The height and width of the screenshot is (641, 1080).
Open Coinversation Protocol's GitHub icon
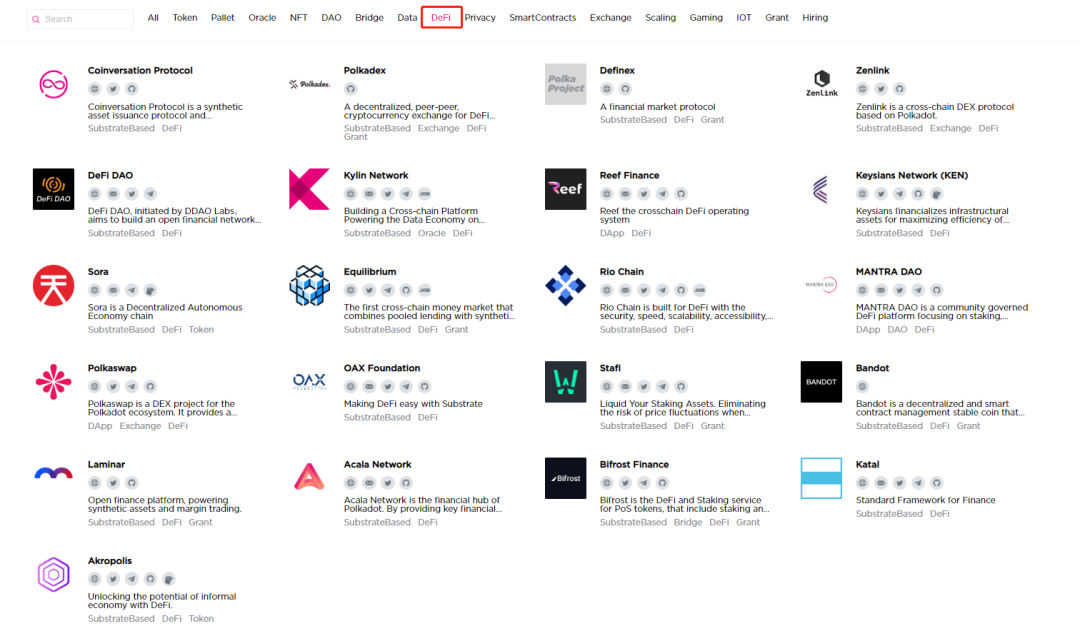tap(132, 89)
